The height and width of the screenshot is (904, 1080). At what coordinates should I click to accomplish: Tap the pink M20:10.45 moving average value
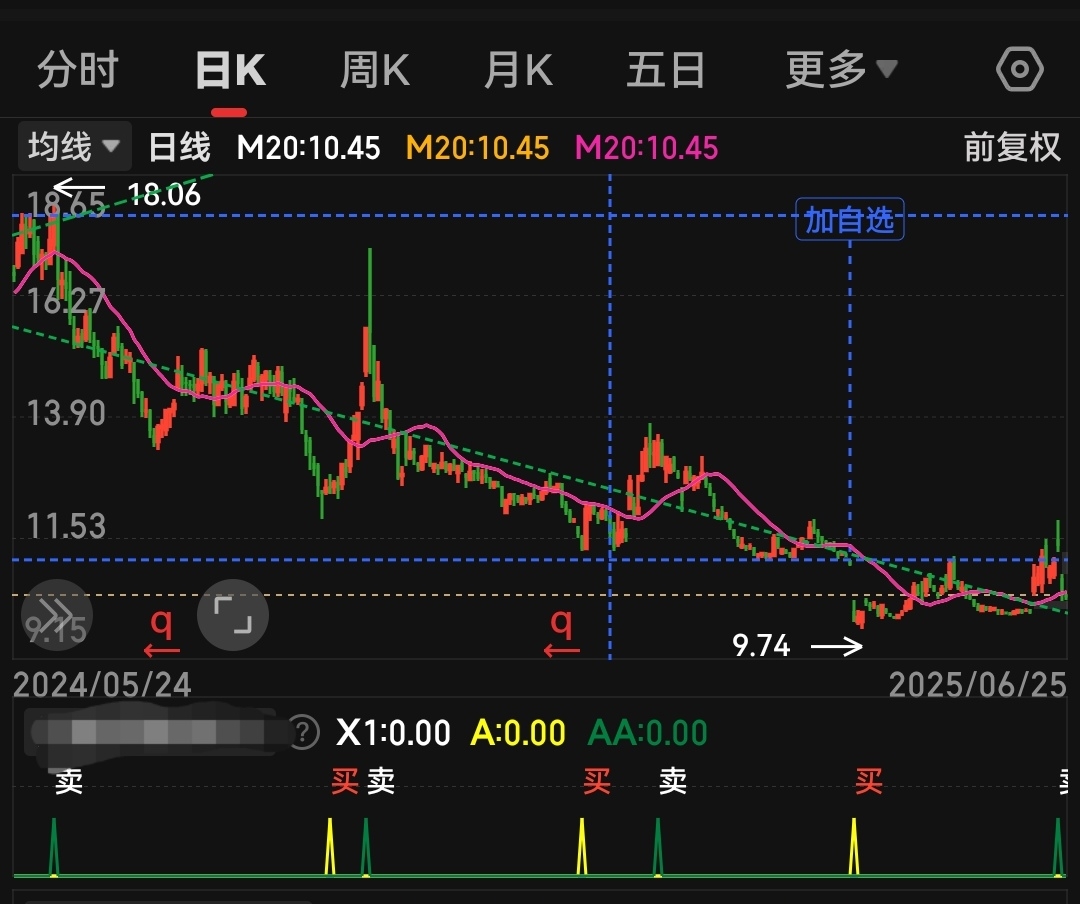click(646, 147)
